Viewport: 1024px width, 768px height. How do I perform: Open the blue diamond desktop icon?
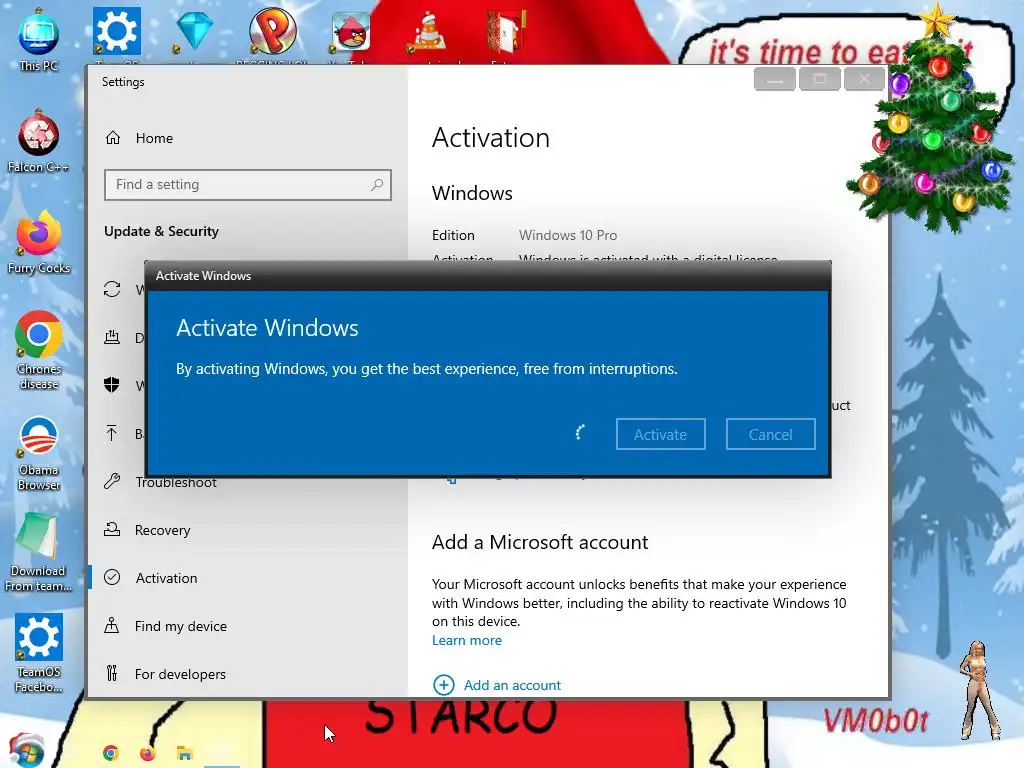point(195,33)
